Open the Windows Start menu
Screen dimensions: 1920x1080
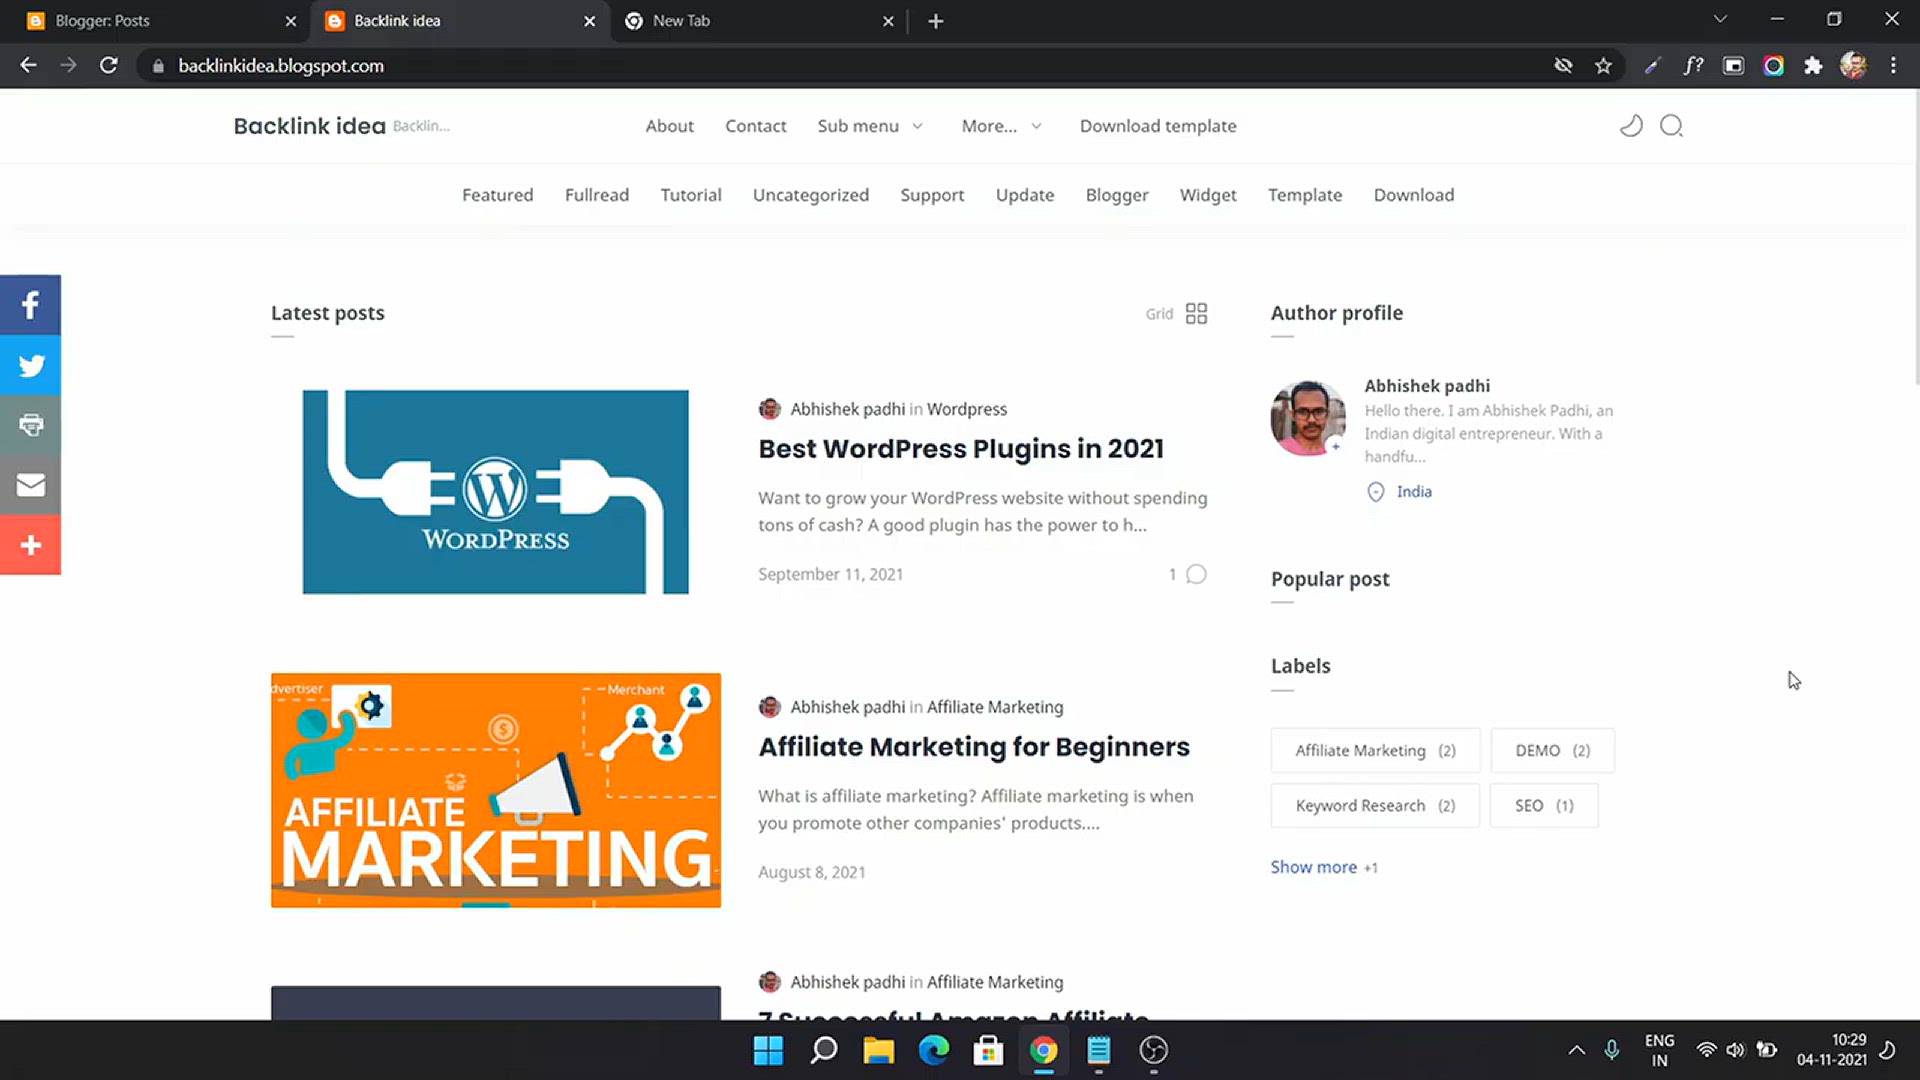[768, 1050]
